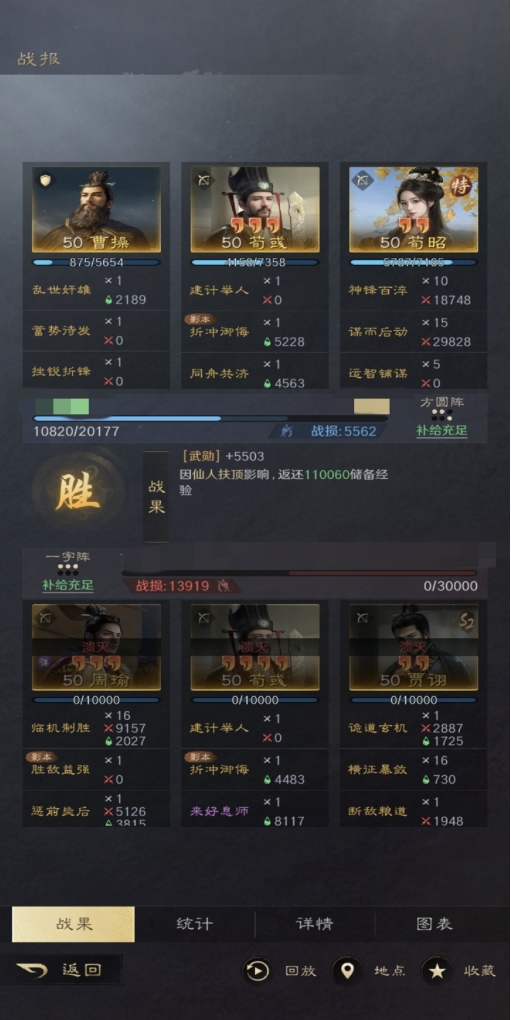The image size is (511, 1020).
Task: Tap the 特 badge on 荀昭 portrait
Action: click(460, 186)
